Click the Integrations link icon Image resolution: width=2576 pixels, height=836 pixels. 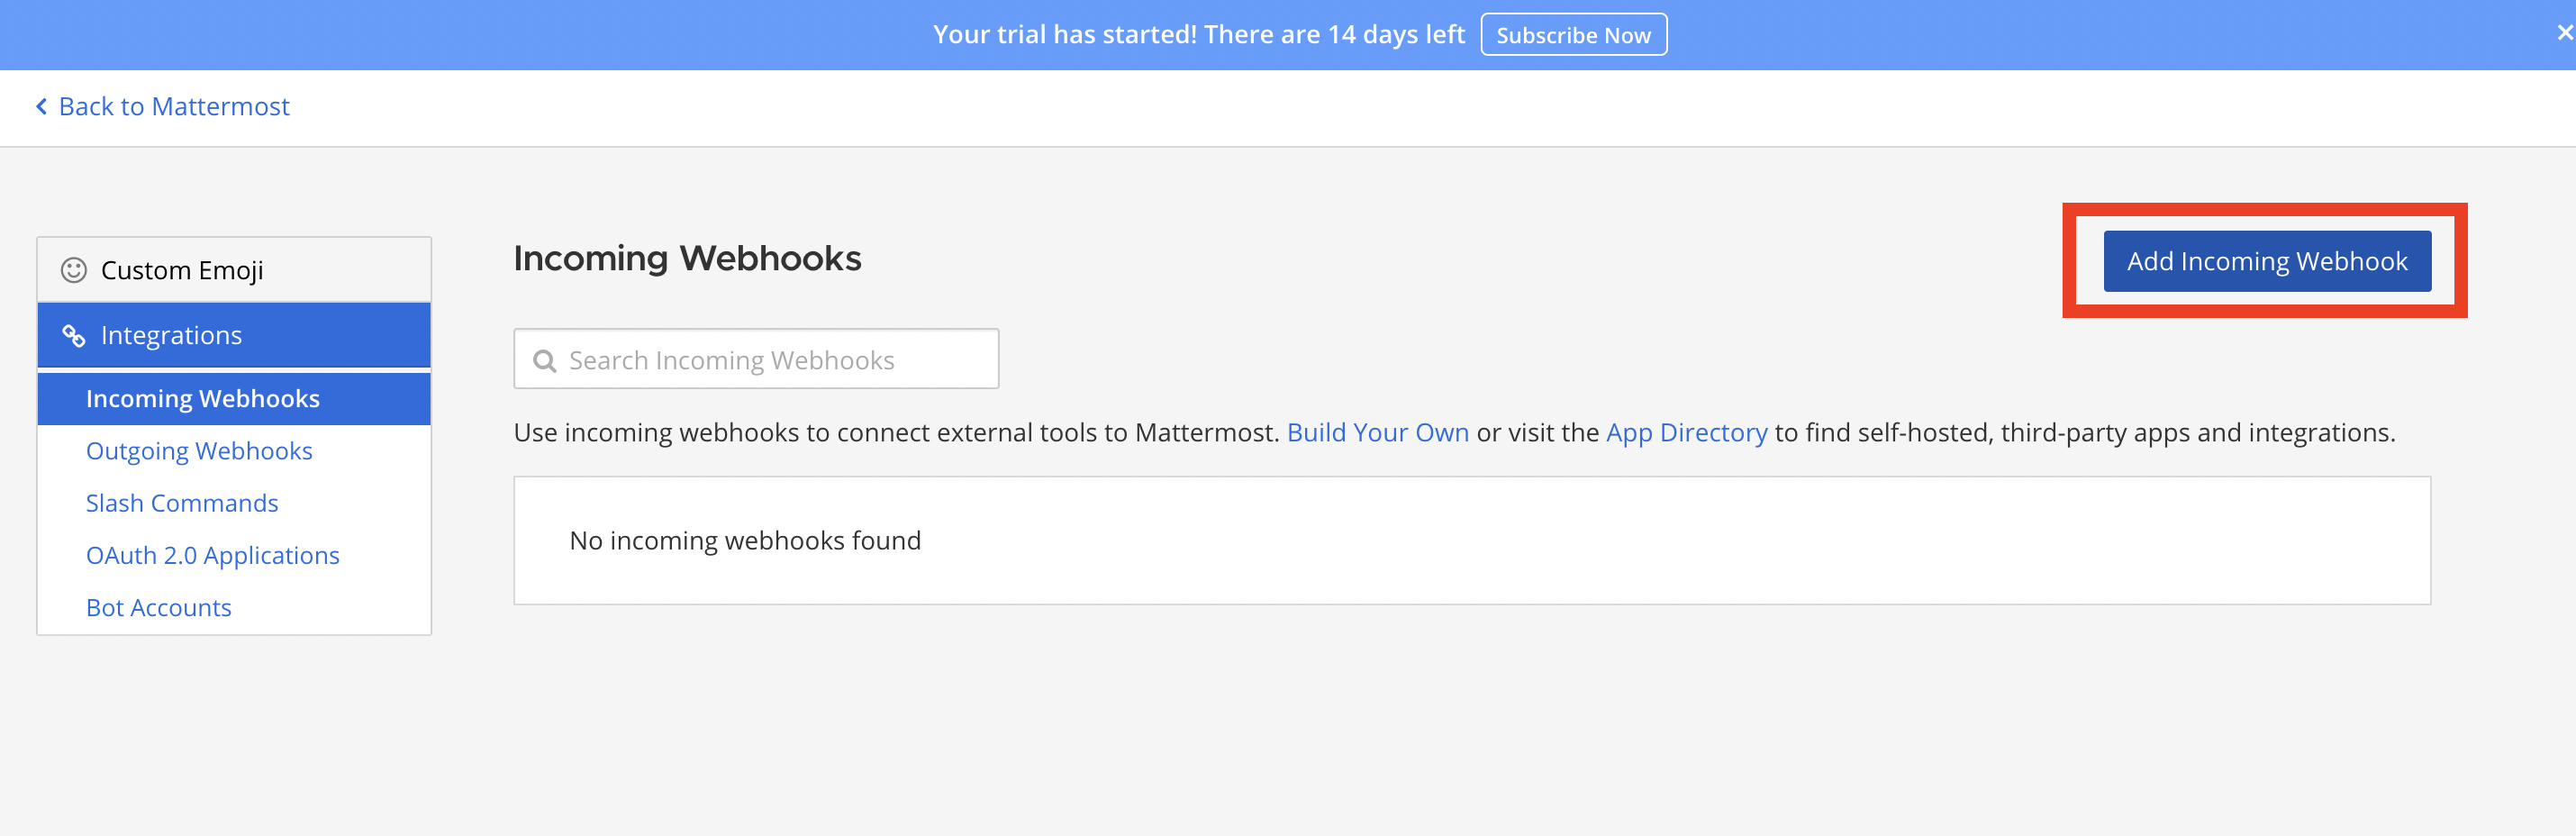point(73,336)
